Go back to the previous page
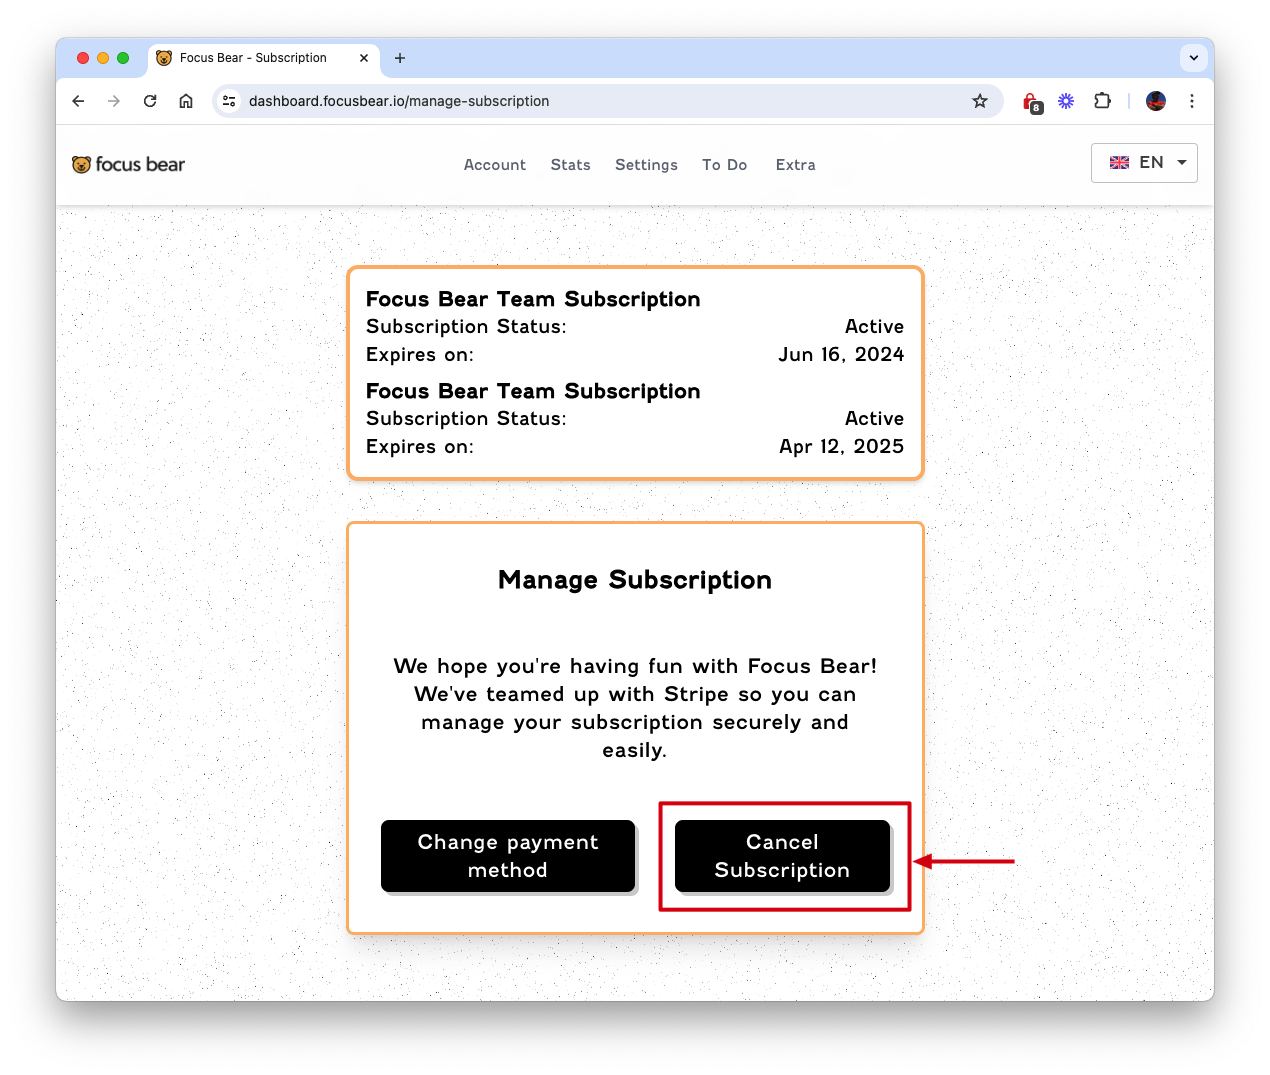Screen dimensions: 1270x1075 78,101
